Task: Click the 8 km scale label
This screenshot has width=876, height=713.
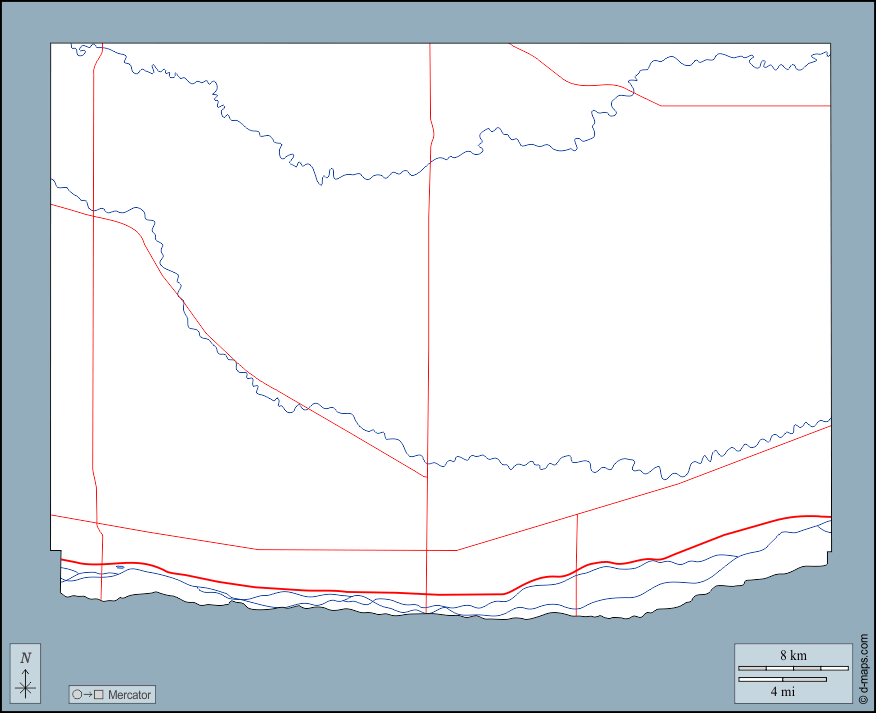Action: pos(793,656)
